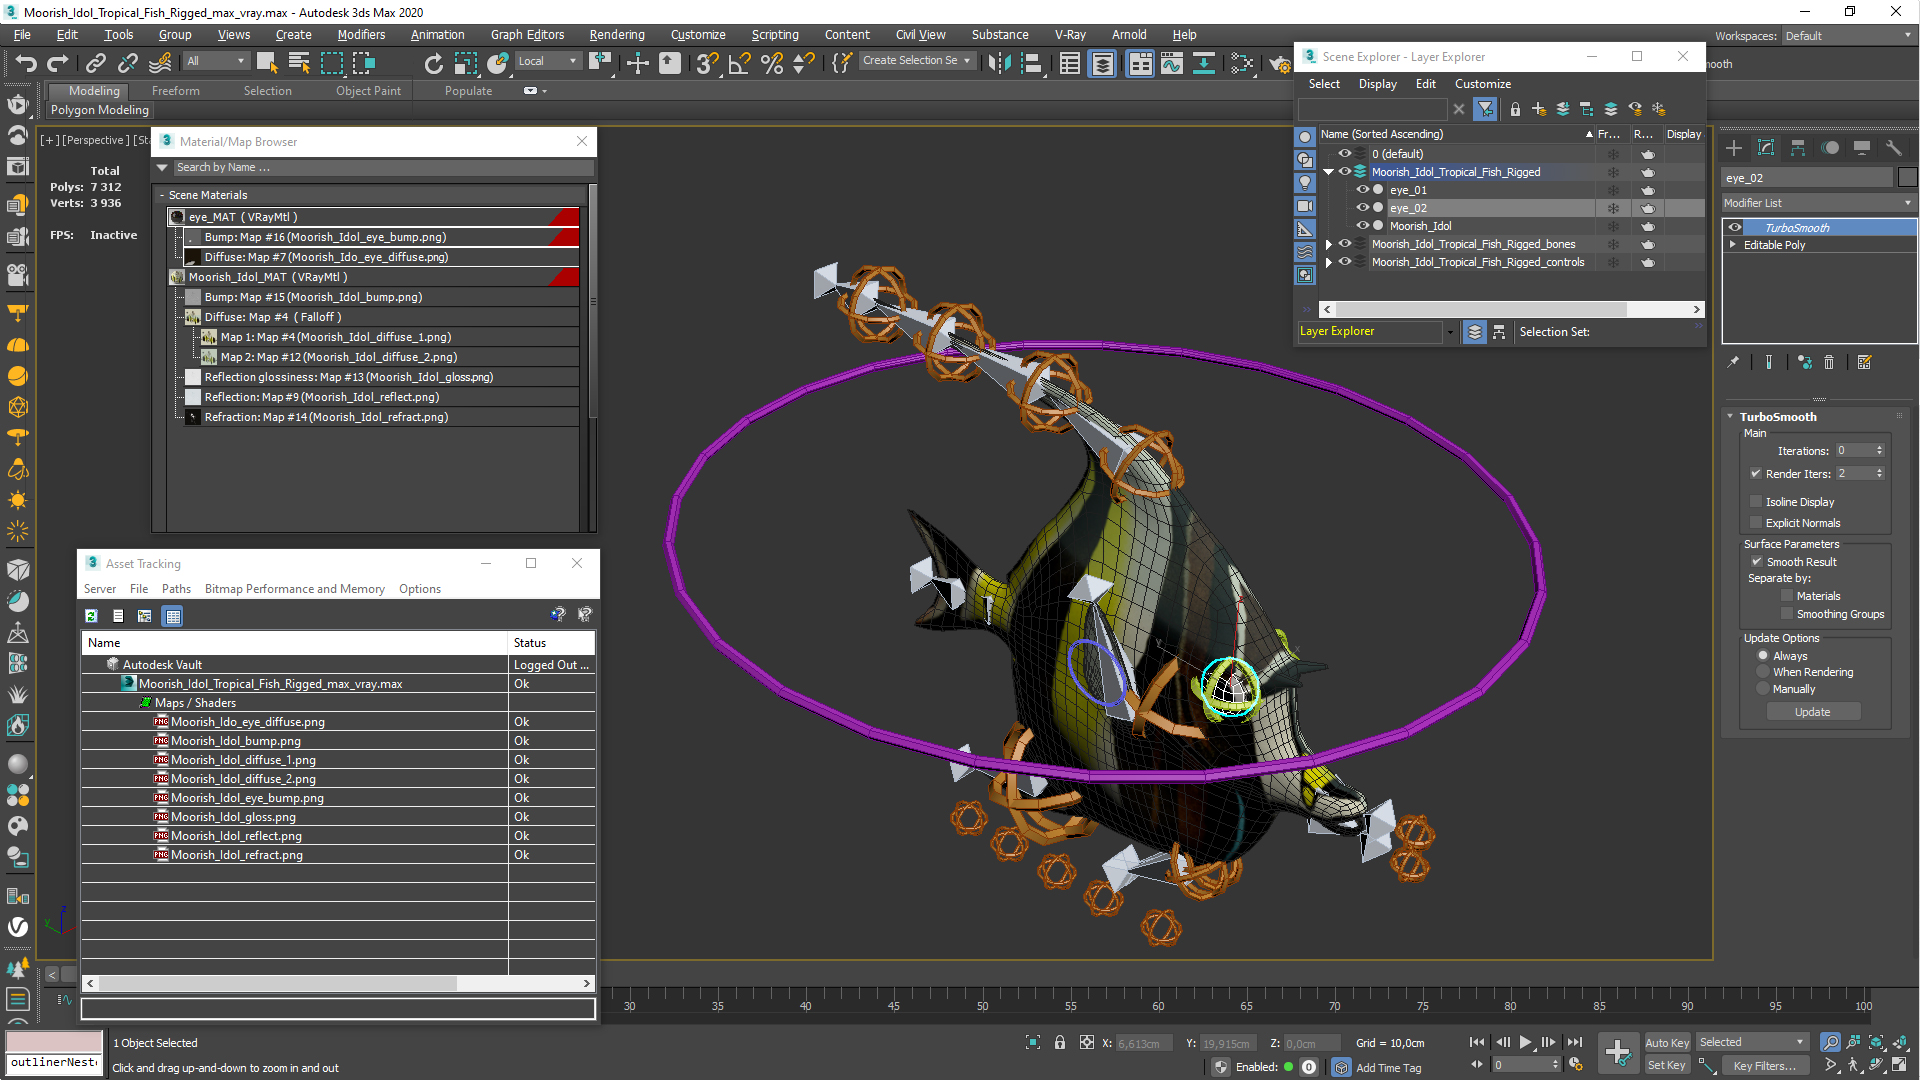
Task: Click the Bind to Space Warp icon
Action: tap(160, 62)
